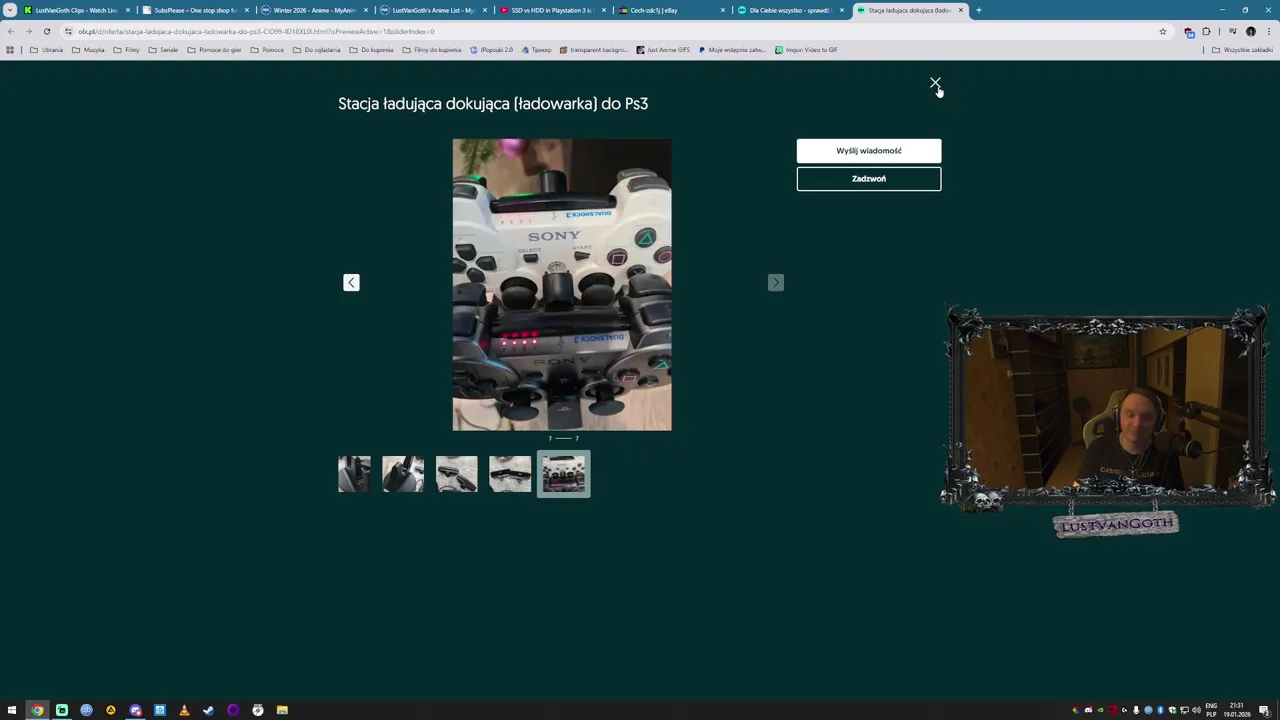Open the Chrome tab search dropdown
Screen dimensions: 1280x720
point(10,10)
